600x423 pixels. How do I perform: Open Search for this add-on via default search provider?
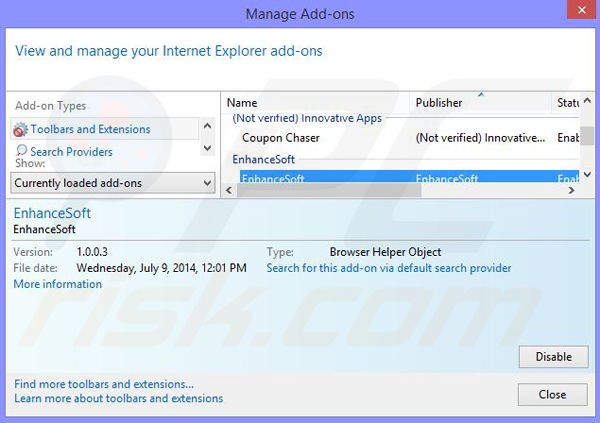389,268
